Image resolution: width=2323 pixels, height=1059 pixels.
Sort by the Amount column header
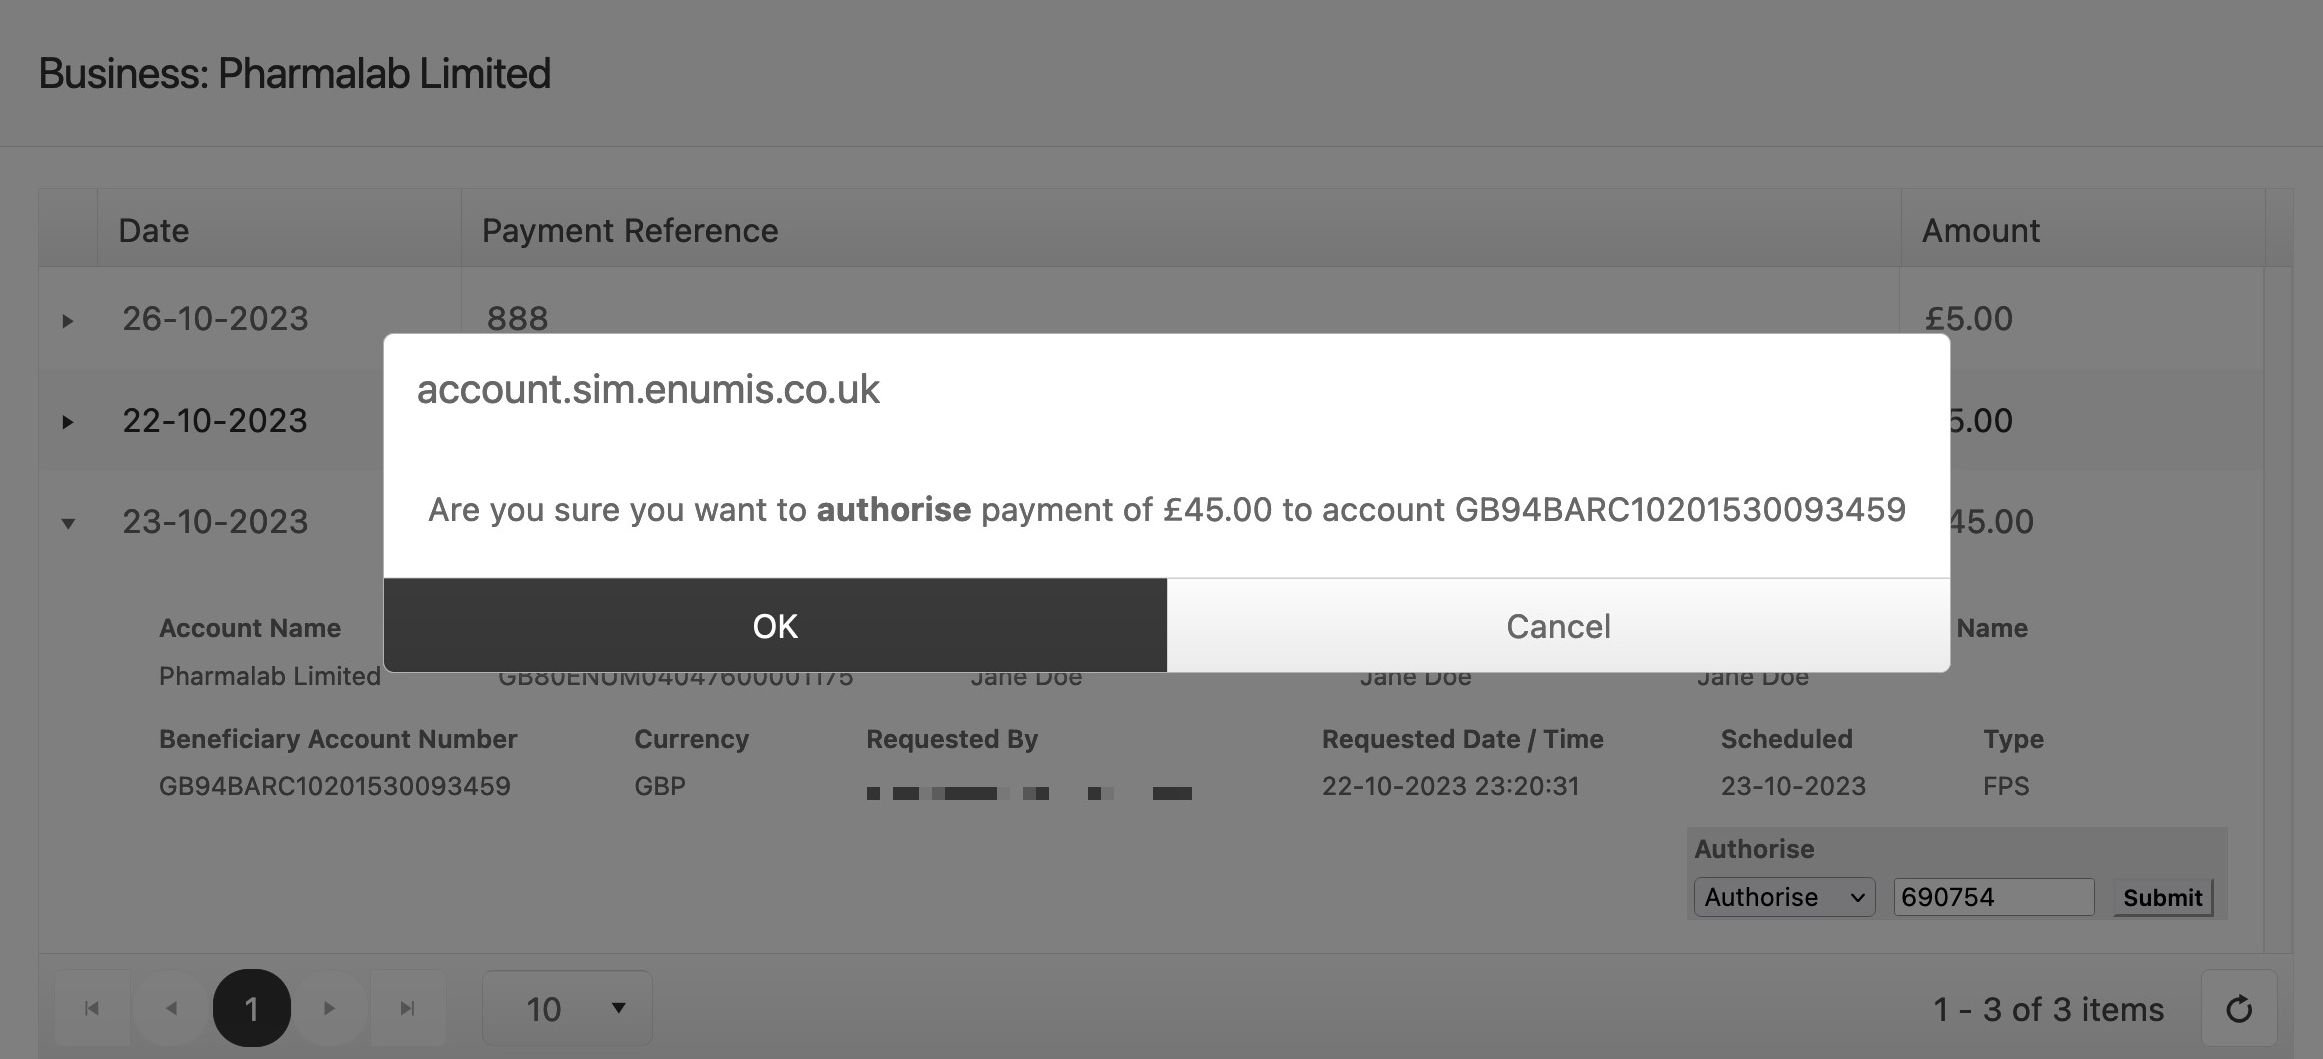[1980, 231]
